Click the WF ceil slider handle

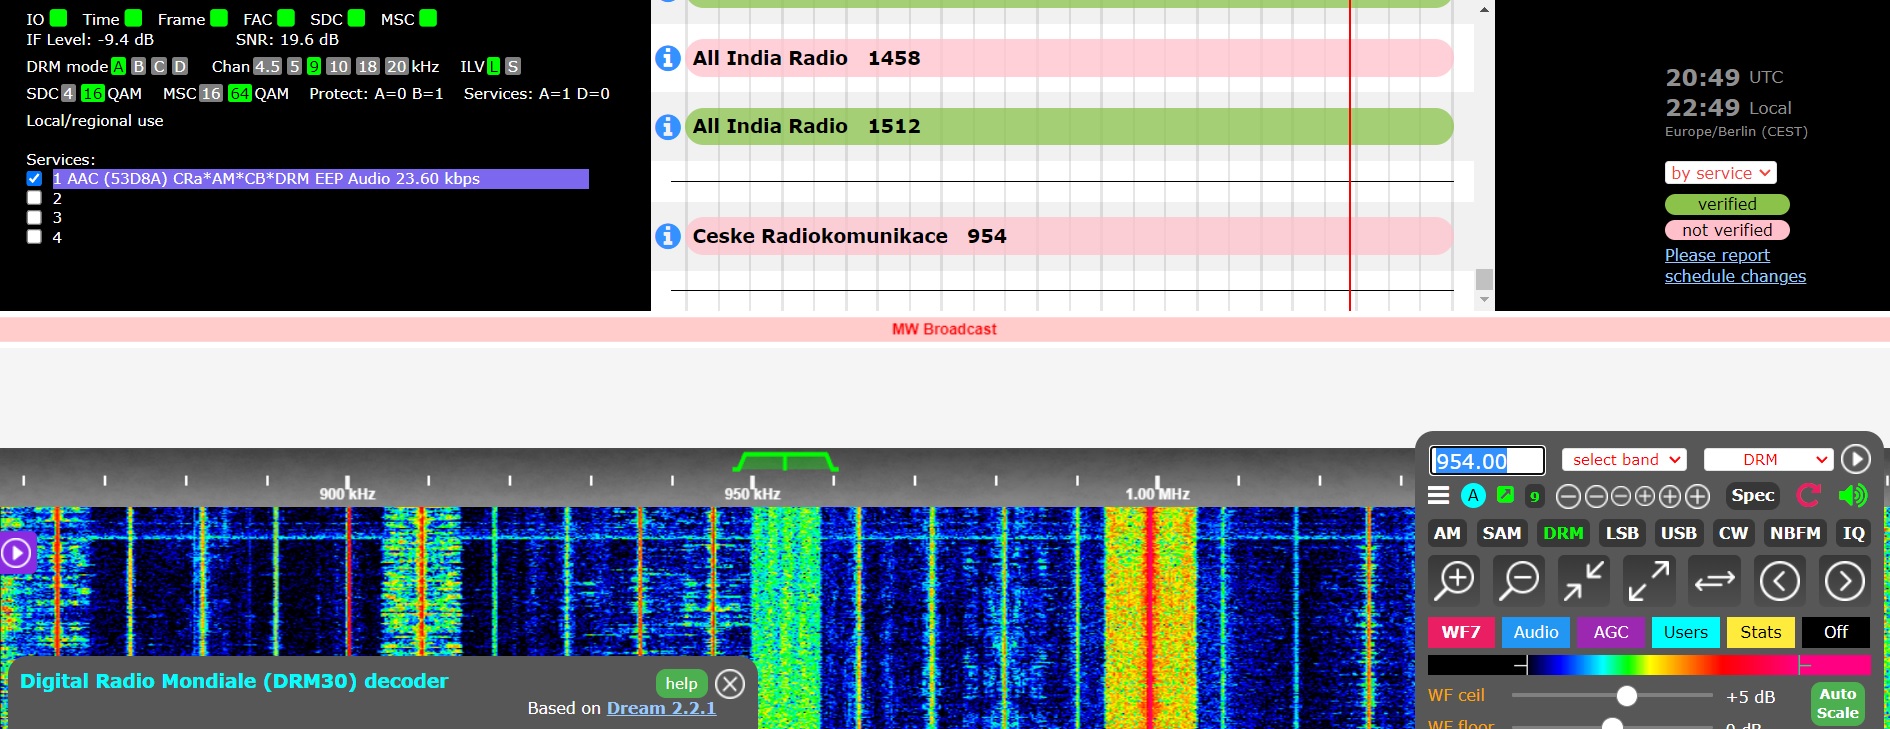[x=1627, y=696]
